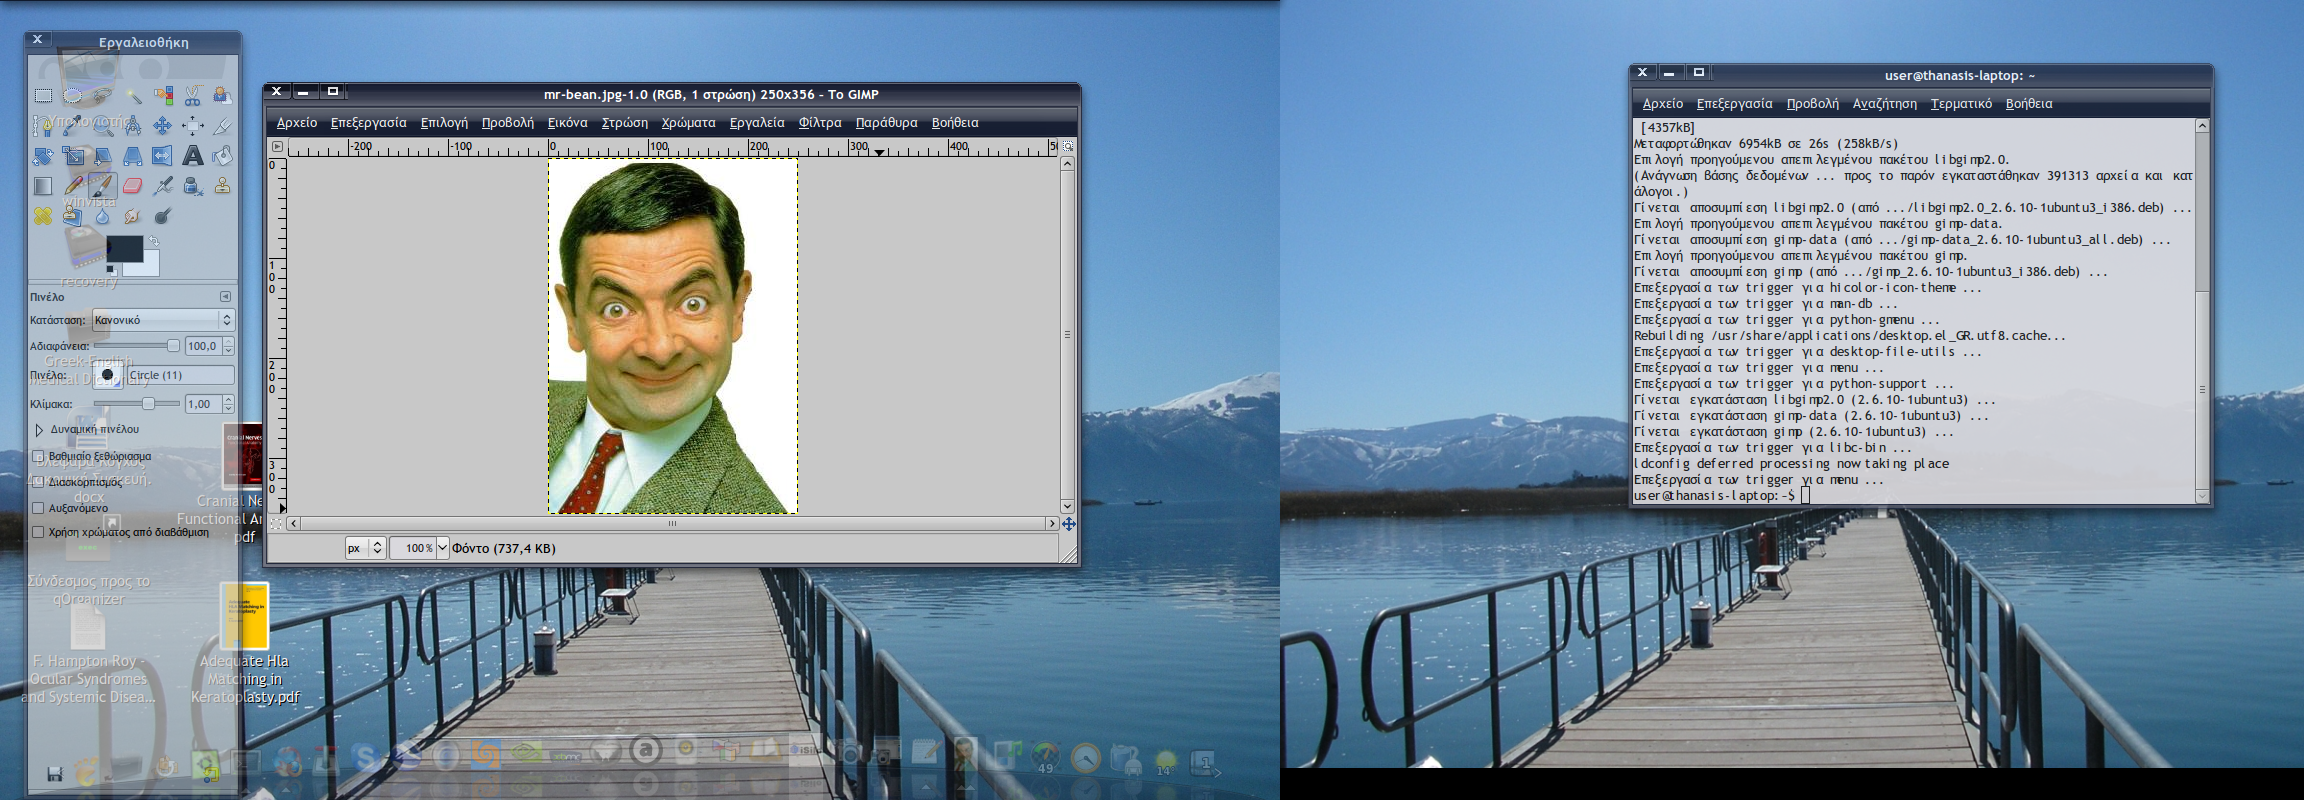Activate the Airbrush tool
Screen dimensions: 2304x800
pos(163,186)
